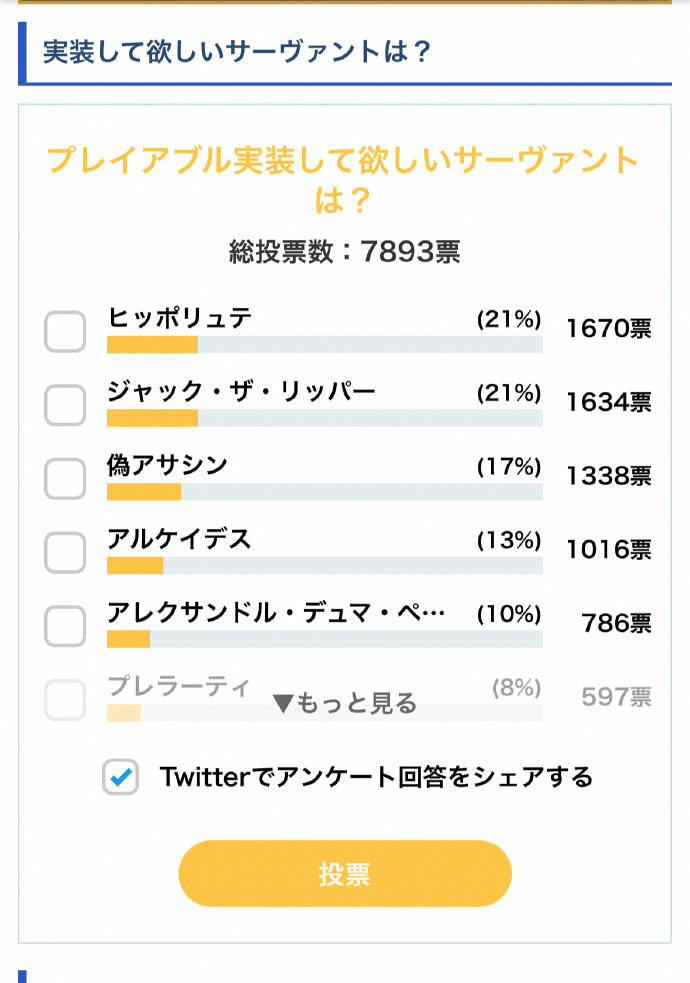Screen dimensions: 690x983
Task: Click the Twitterでアンケート回答をシェアする label
Action: click(x=376, y=777)
